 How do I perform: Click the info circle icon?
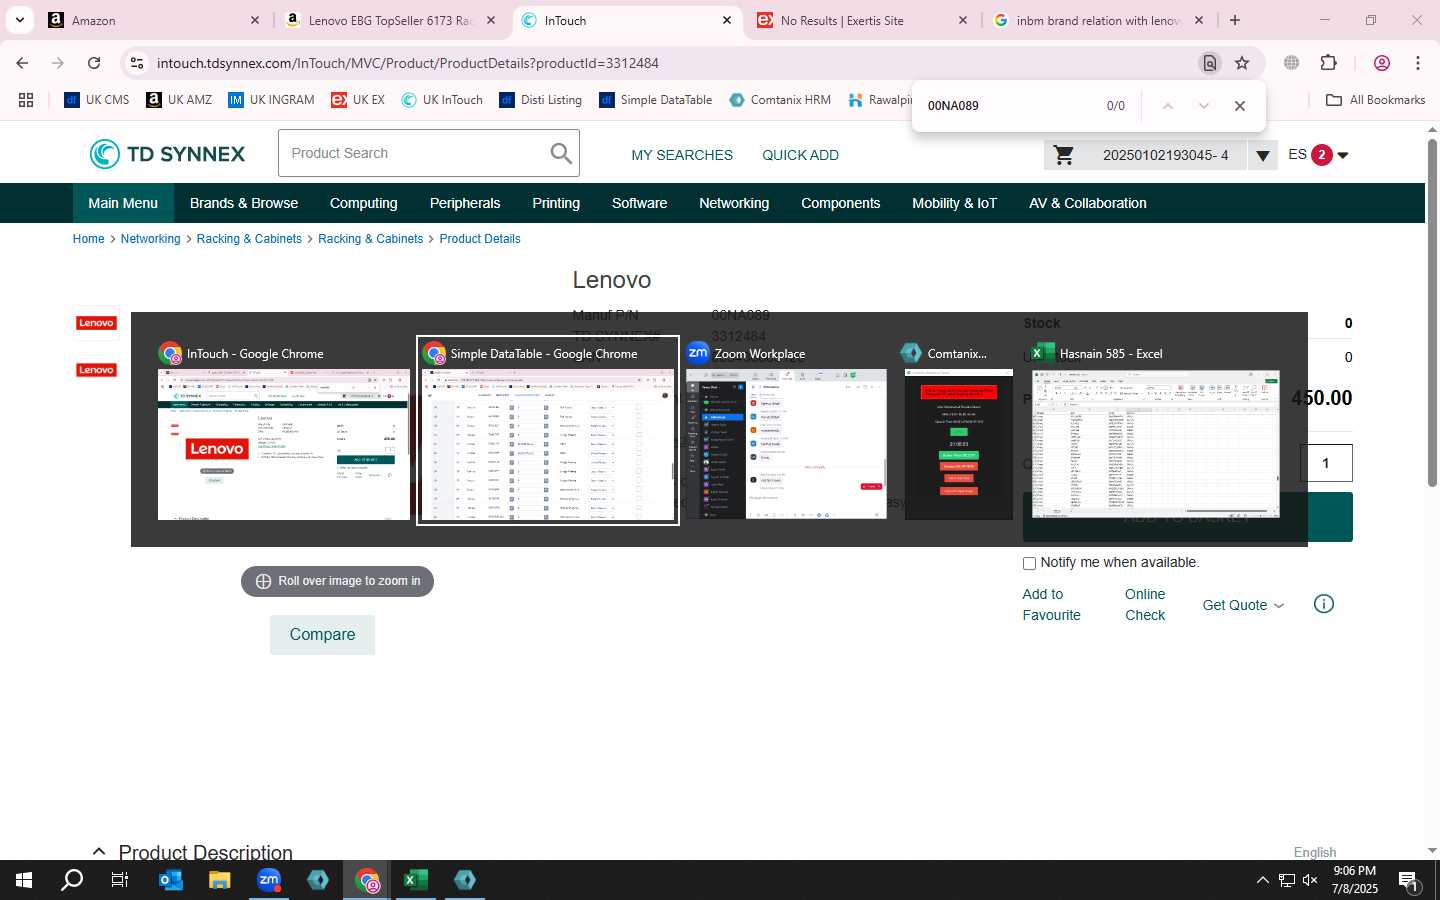tap(1324, 604)
